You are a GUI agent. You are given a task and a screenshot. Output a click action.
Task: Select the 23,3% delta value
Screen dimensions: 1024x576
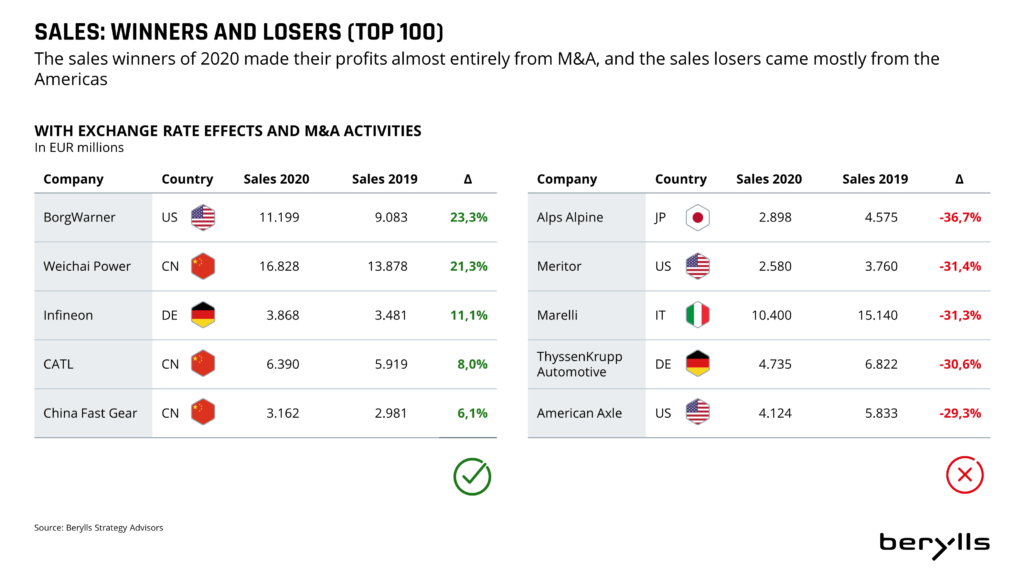pos(469,217)
